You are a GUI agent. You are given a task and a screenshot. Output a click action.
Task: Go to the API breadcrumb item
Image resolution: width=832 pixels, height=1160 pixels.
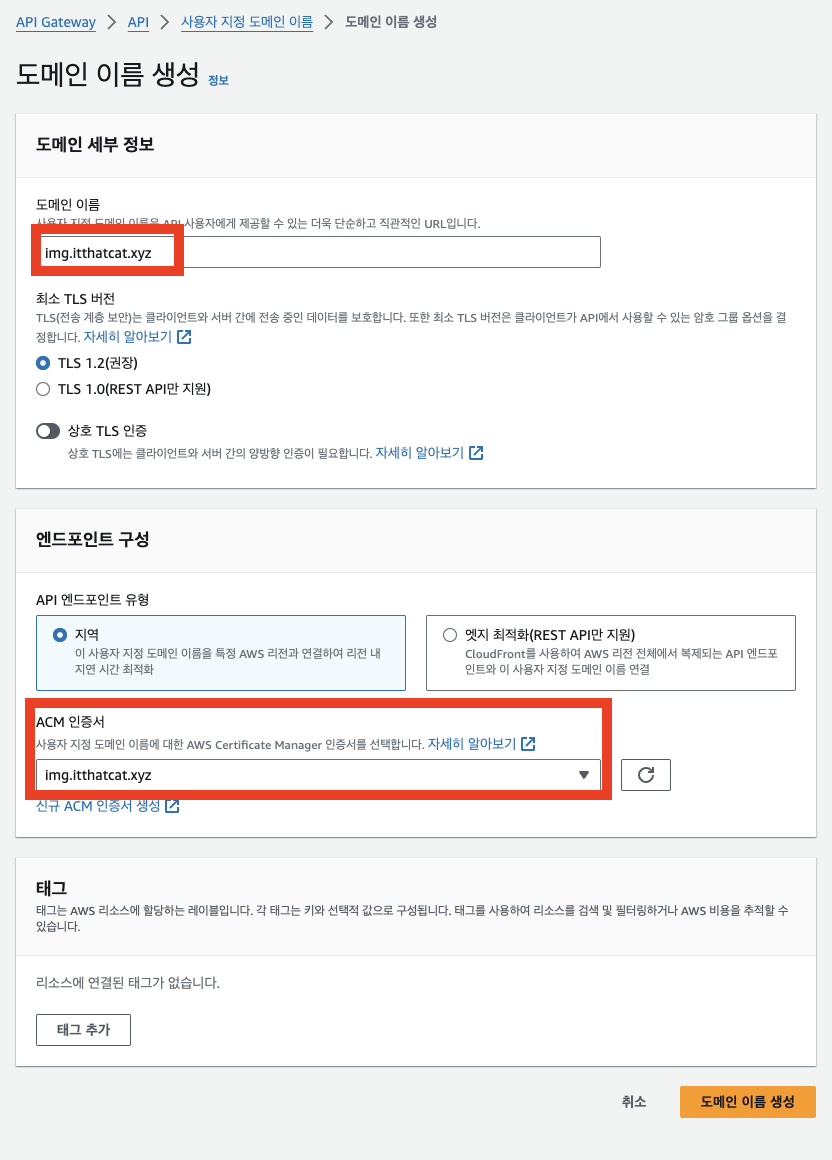click(x=138, y=22)
